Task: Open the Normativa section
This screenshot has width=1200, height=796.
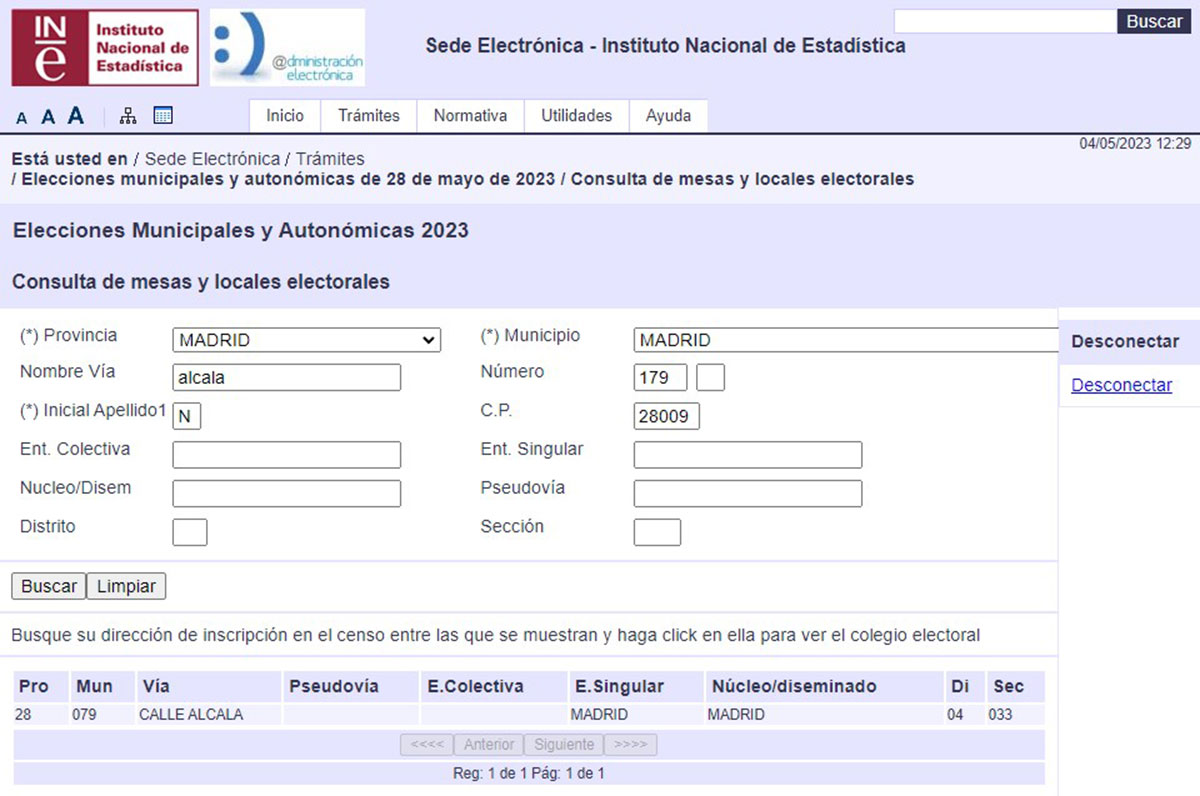Action: (469, 116)
